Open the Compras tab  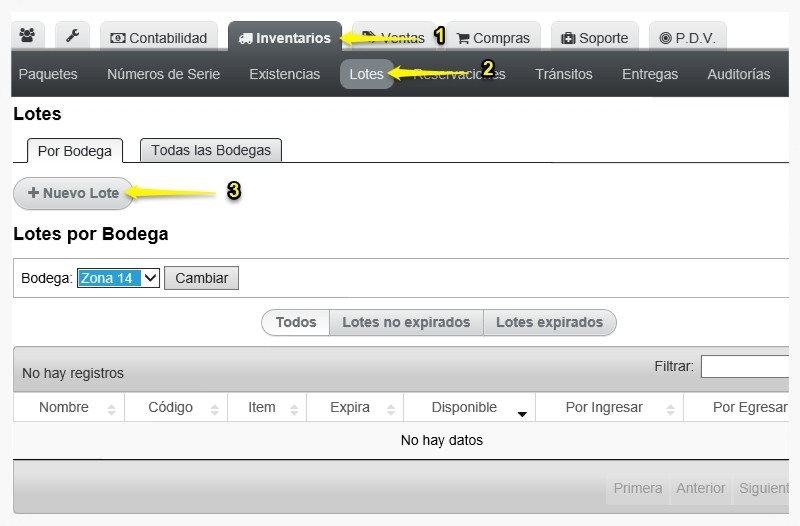493,38
